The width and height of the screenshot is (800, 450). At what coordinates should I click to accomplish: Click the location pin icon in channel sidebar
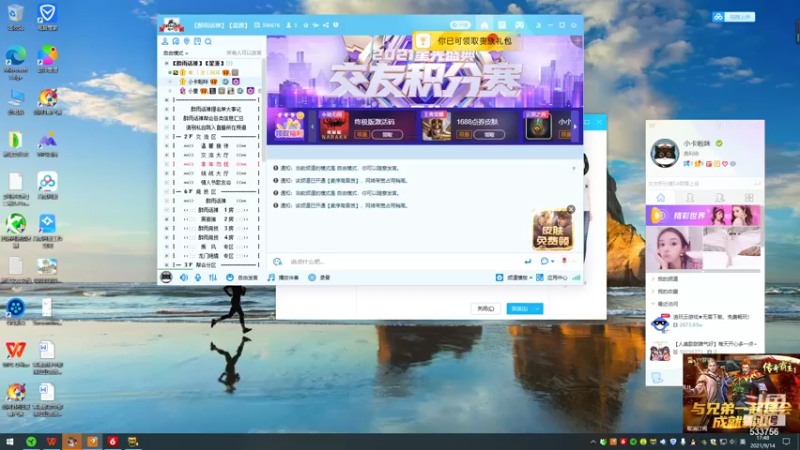187,41
